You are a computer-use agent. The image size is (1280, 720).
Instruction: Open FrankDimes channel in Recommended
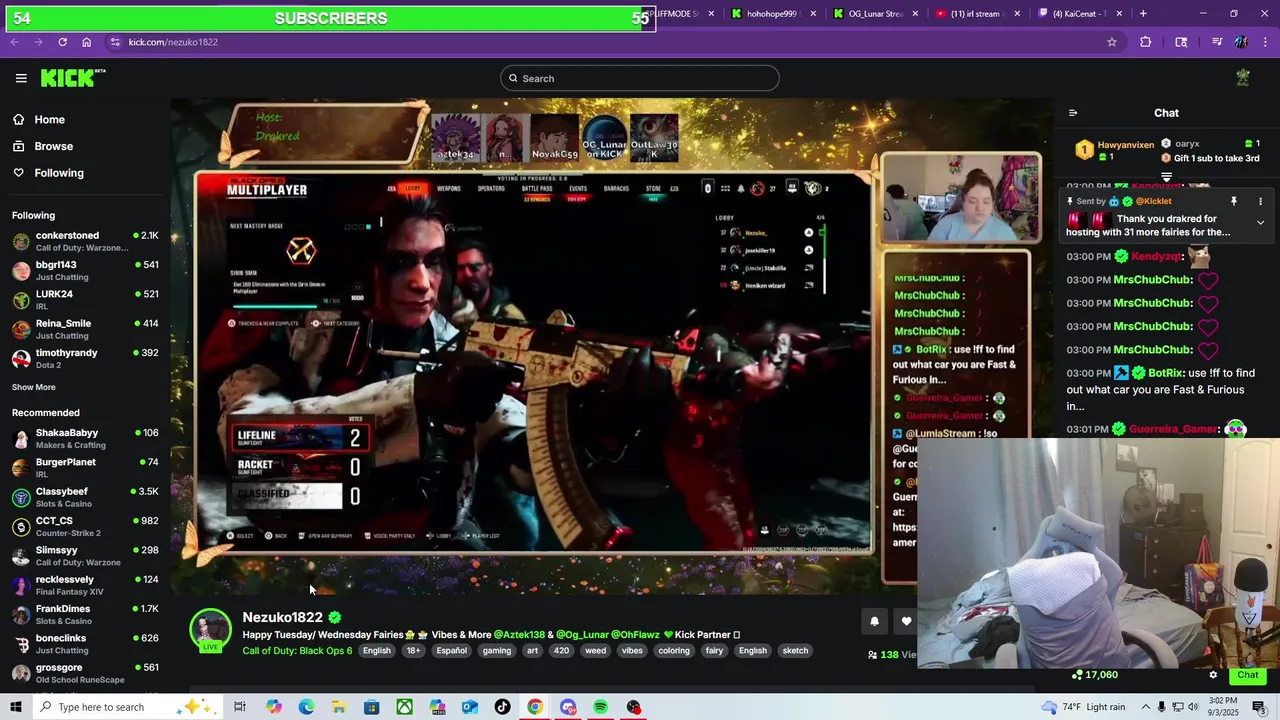pyautogui.click(x=85, y=614)
